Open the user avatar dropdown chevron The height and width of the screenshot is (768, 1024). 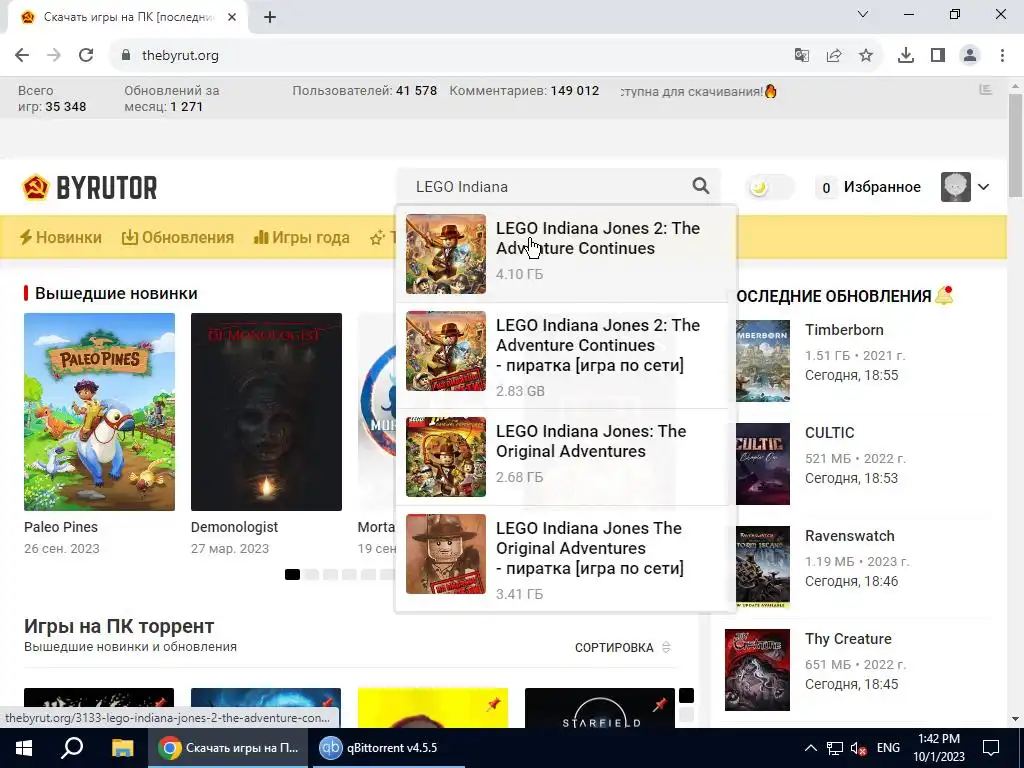pyautogui.click(x=984, y=187)
